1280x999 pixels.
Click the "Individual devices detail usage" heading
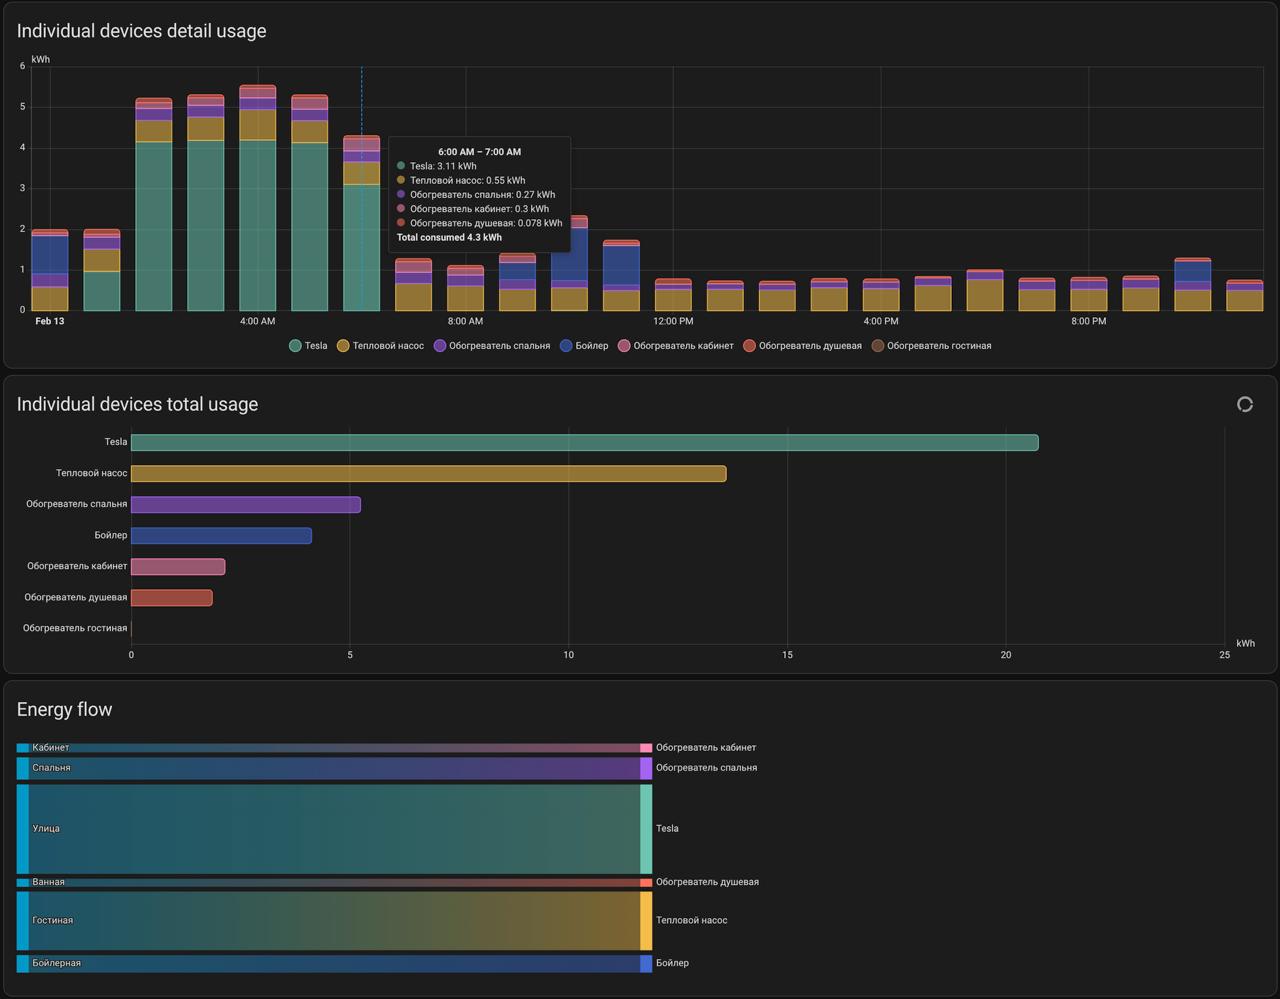142,31
